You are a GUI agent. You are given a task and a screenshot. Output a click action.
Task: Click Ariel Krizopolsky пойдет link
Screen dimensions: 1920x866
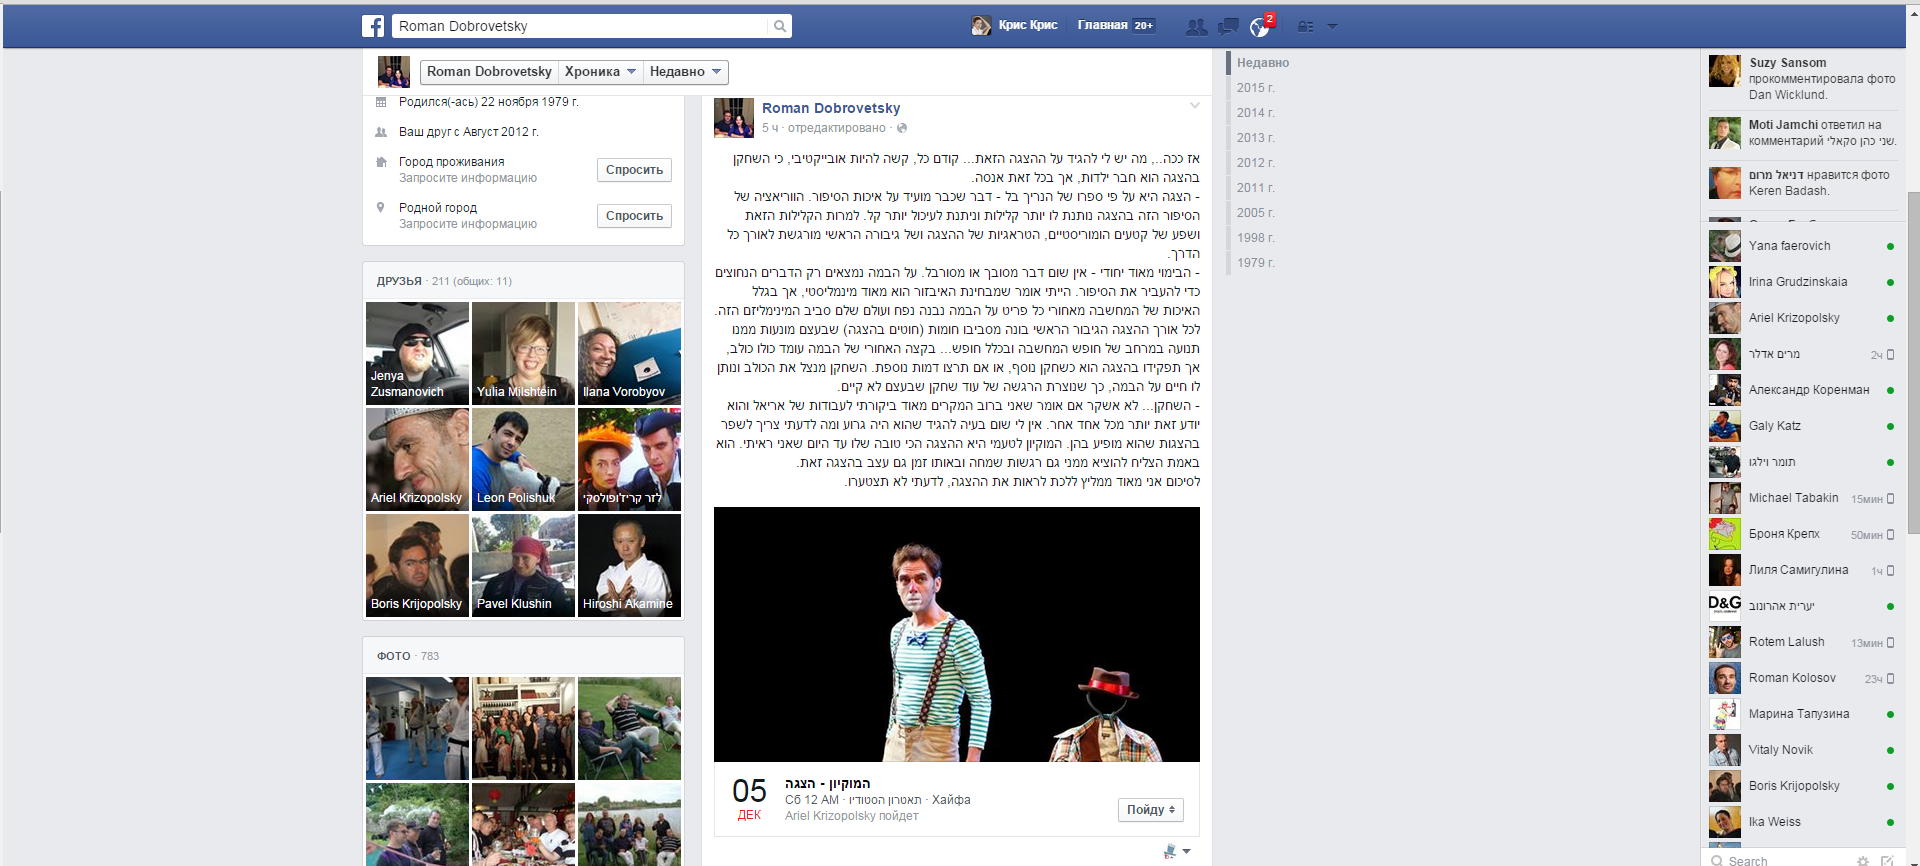(x=852, y=816)
